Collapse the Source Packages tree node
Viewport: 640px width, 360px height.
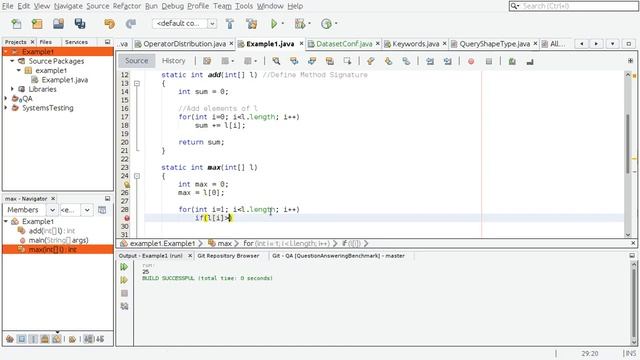click(12, 61)
